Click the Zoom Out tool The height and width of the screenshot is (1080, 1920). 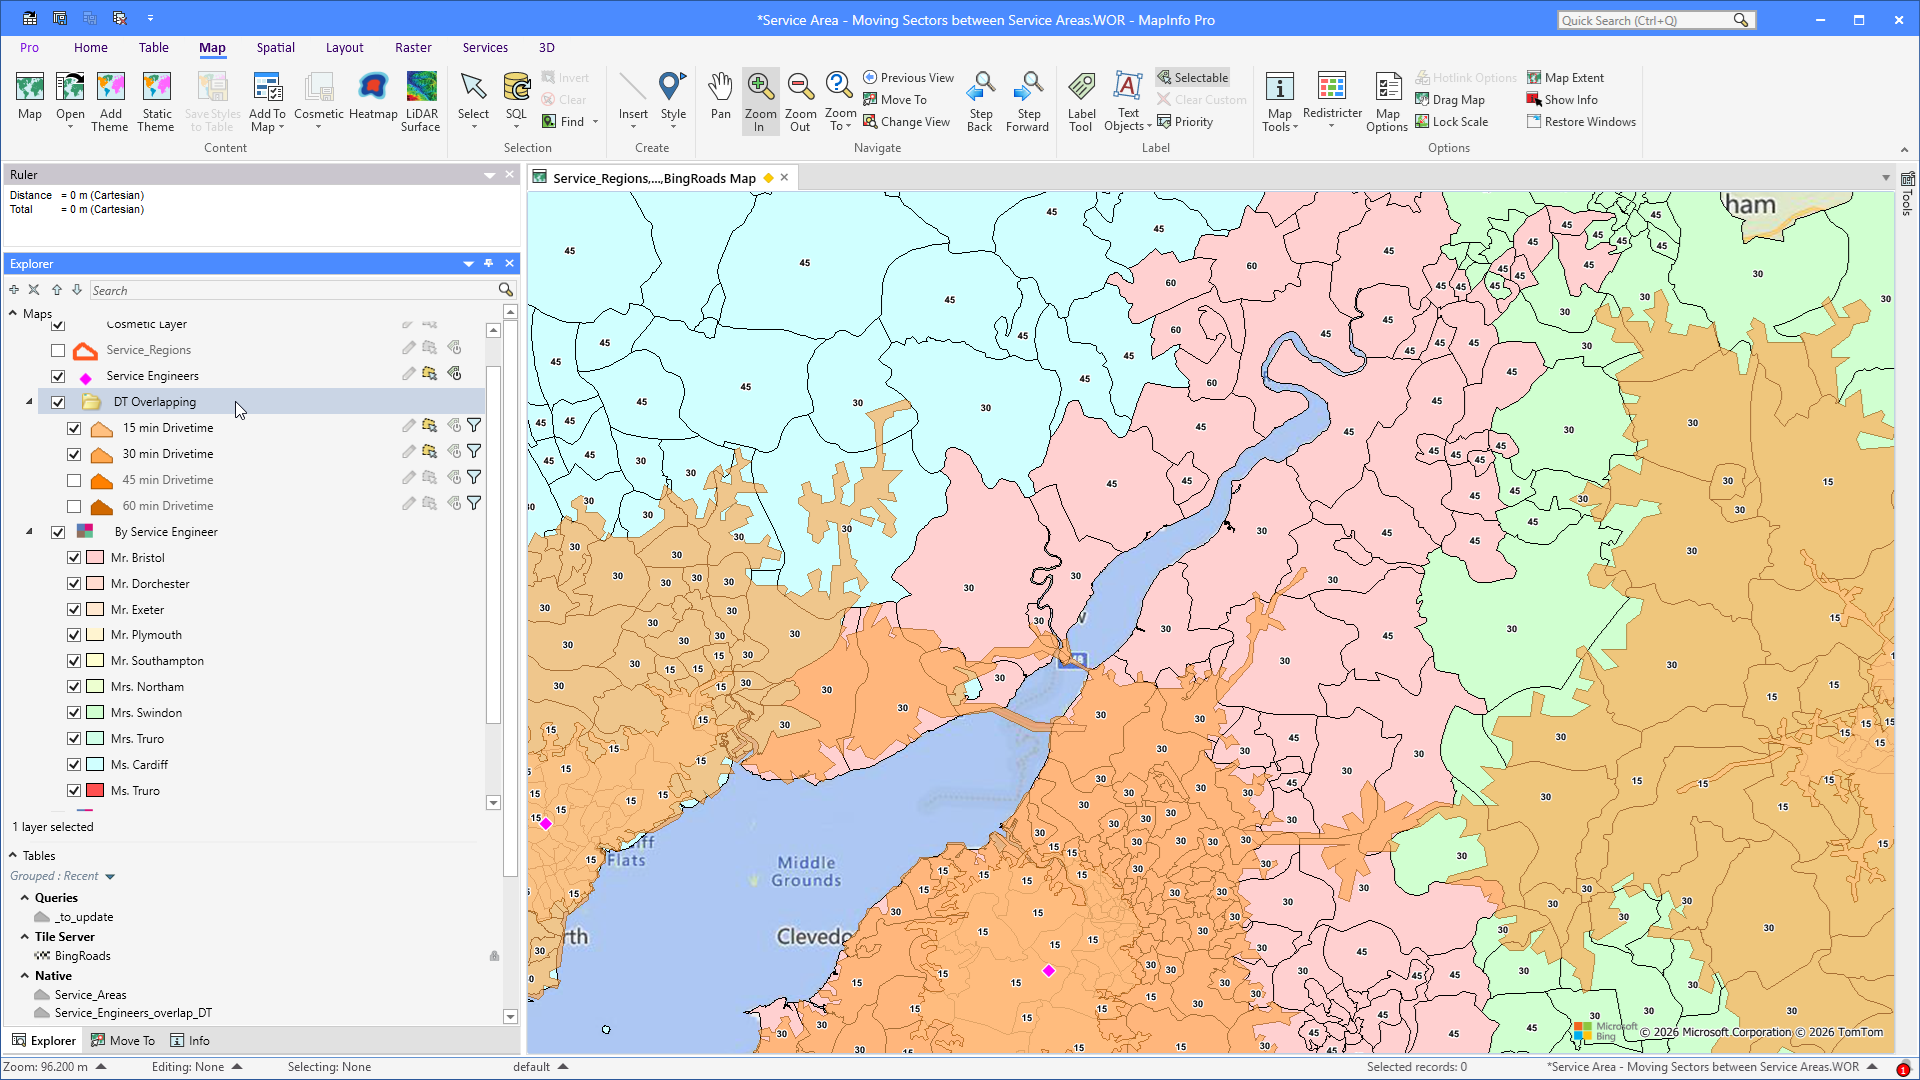[800, 101]
